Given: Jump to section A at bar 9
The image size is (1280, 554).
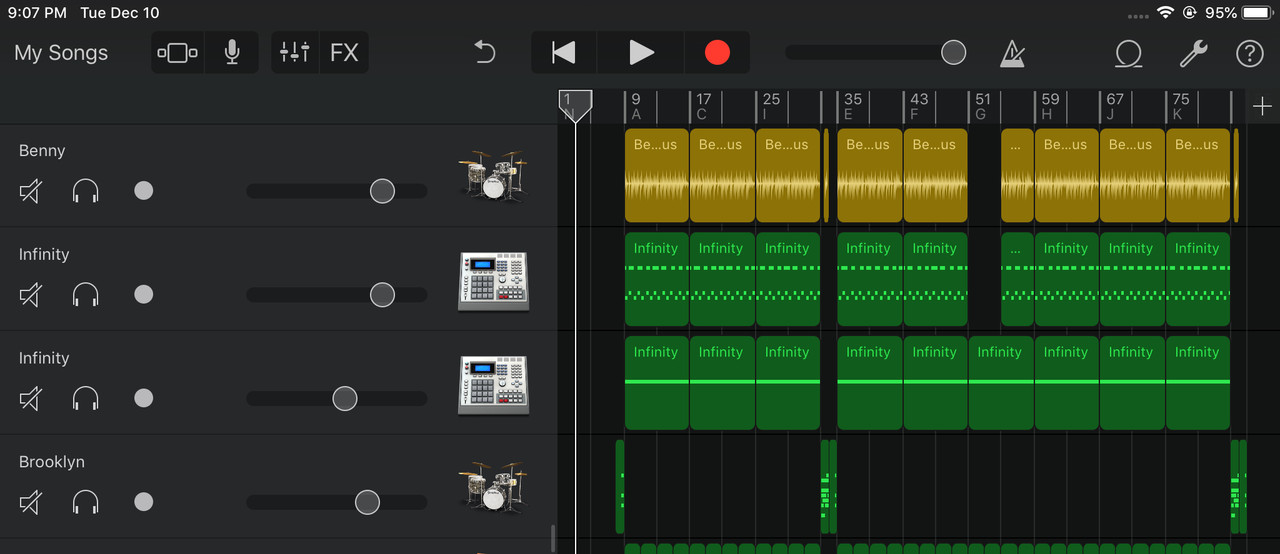Looking at the screenshot, I should tap(636, 106).
